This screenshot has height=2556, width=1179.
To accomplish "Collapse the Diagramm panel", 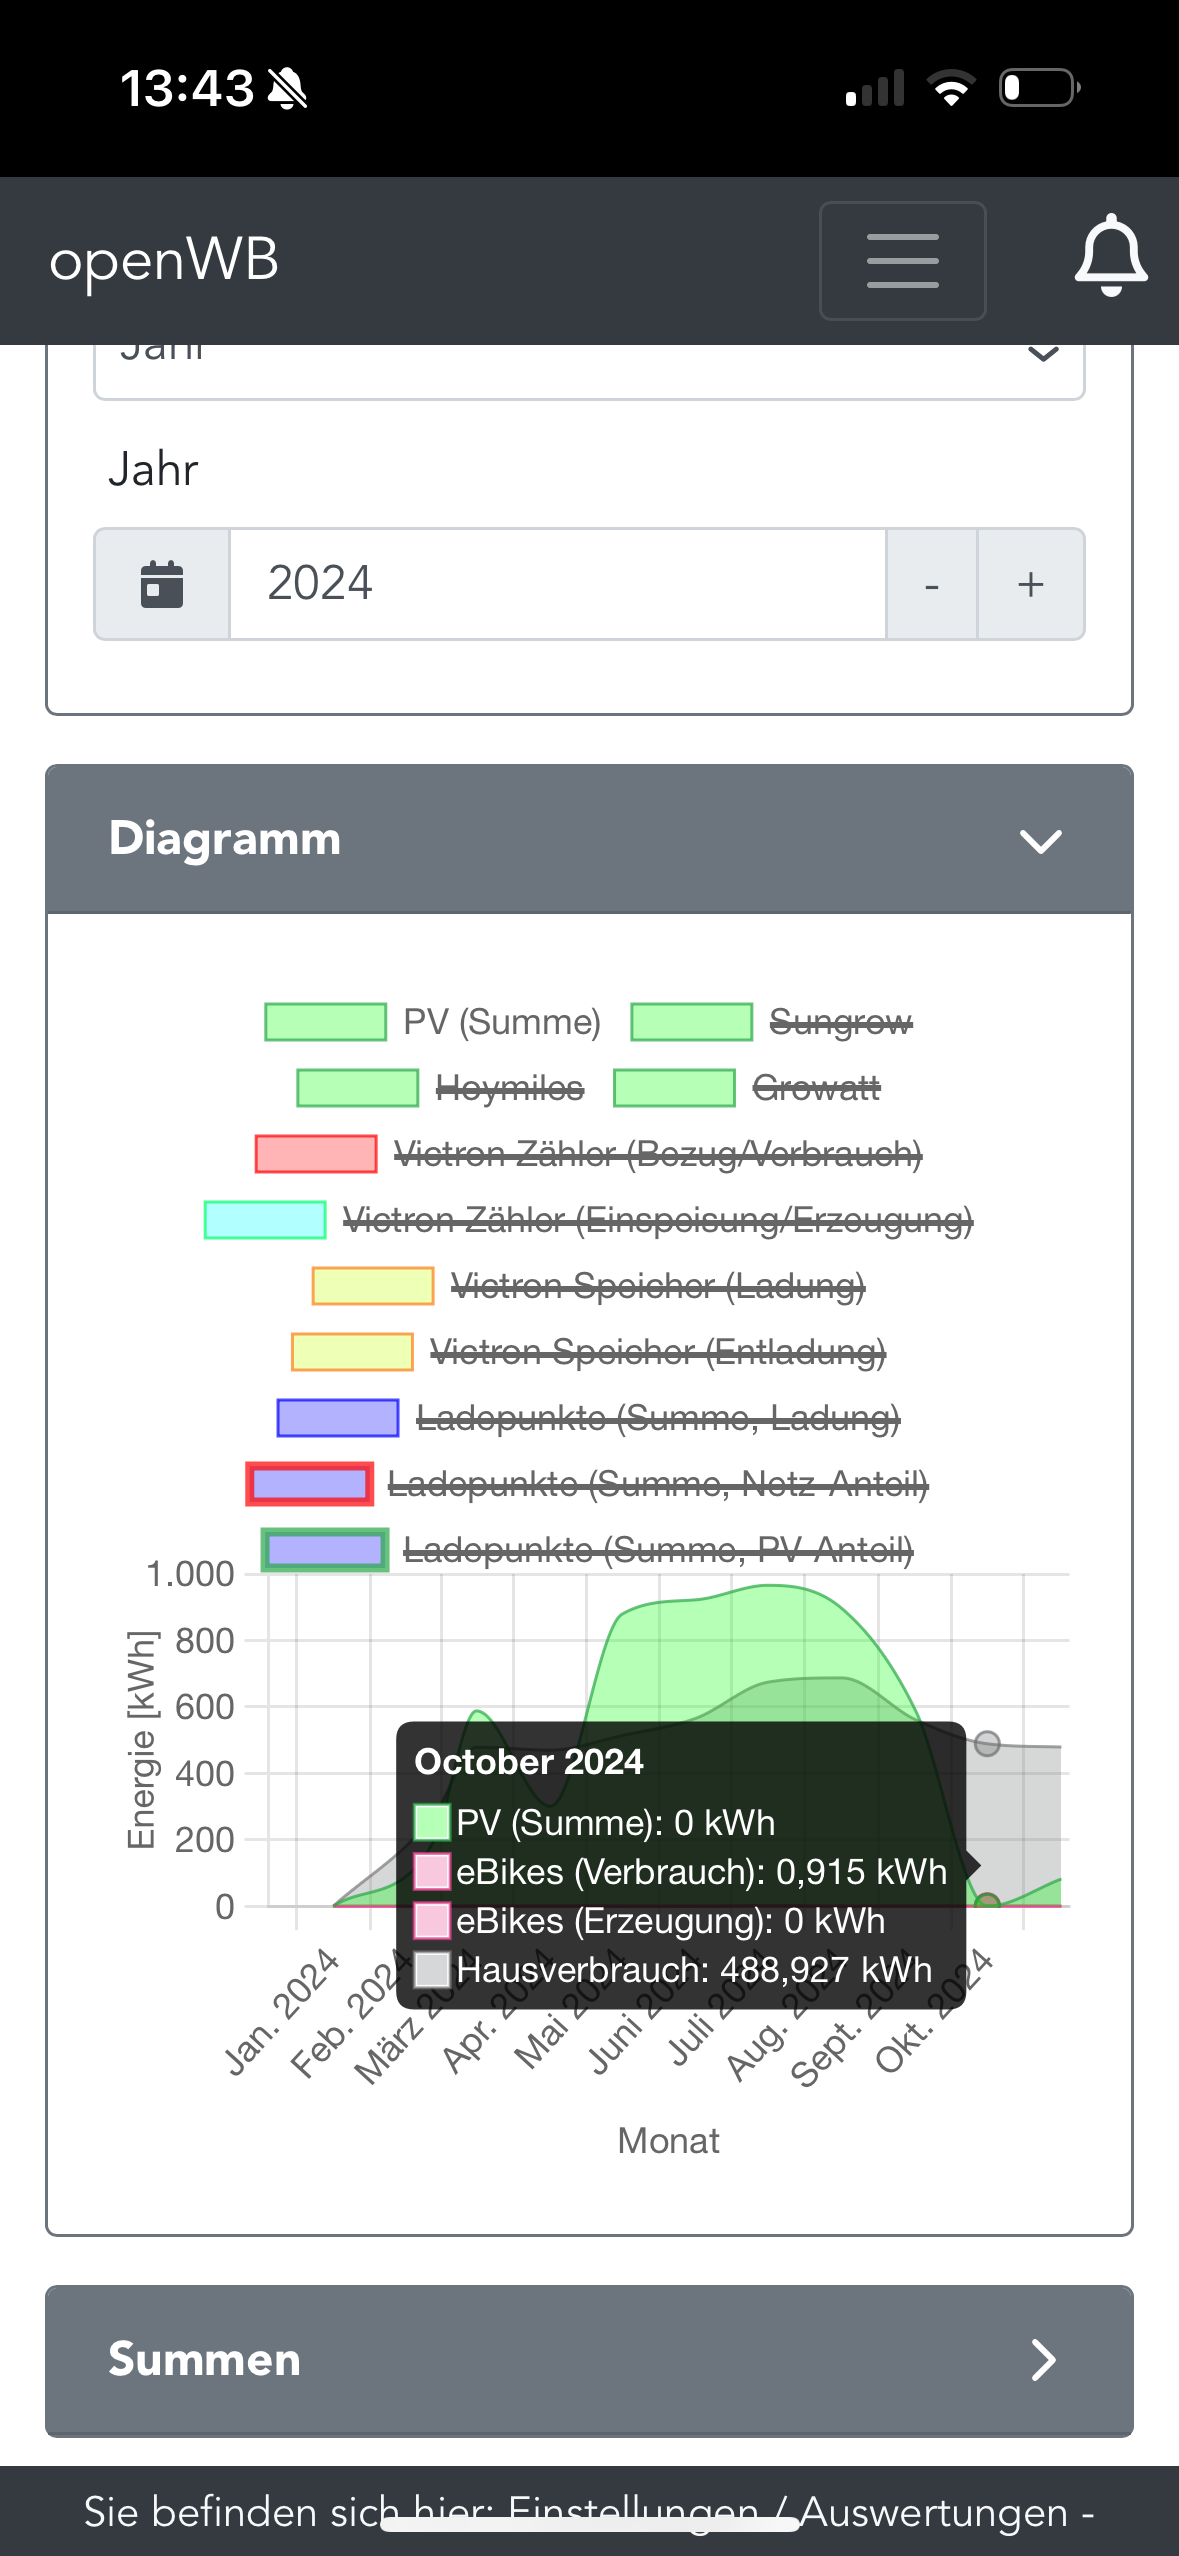I will point(1040,840).
